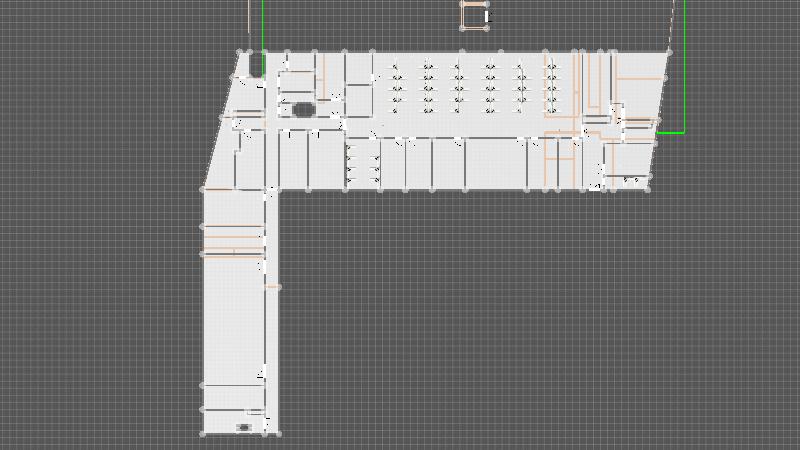Click the thin diagonal line at top right
The width and height of the screenshot is (800, 450).
point(675,25)
